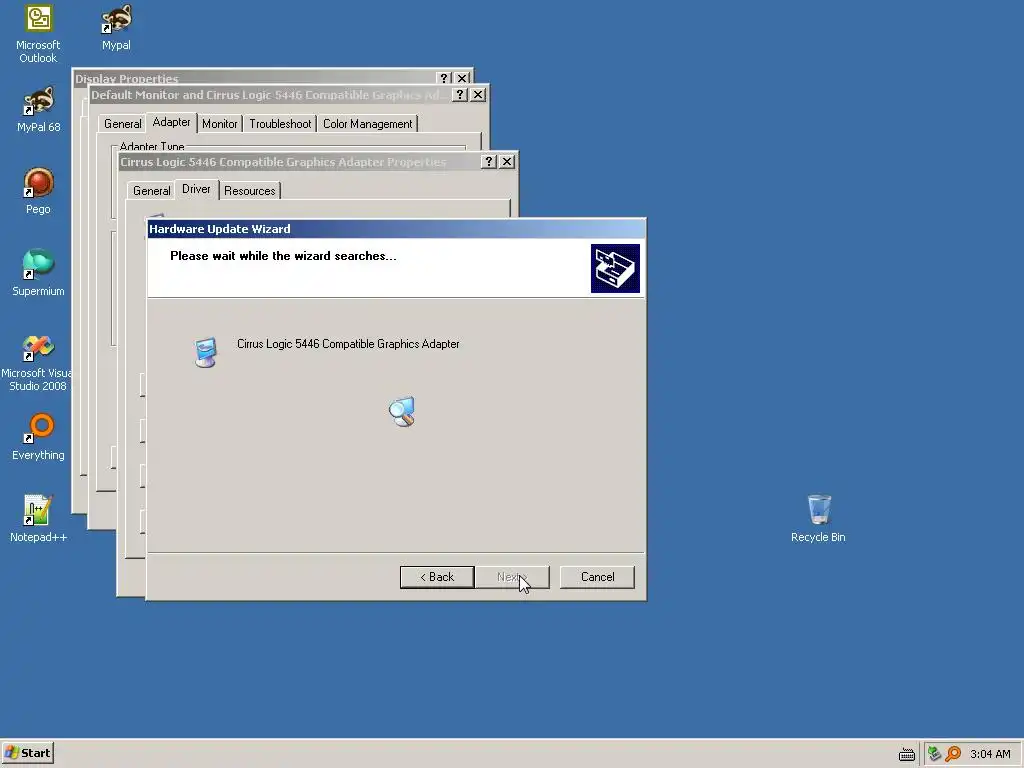1024x768 pixels.
Task: Click help button in Cirrus Logic adapter properties
Action: pos(488,162)
